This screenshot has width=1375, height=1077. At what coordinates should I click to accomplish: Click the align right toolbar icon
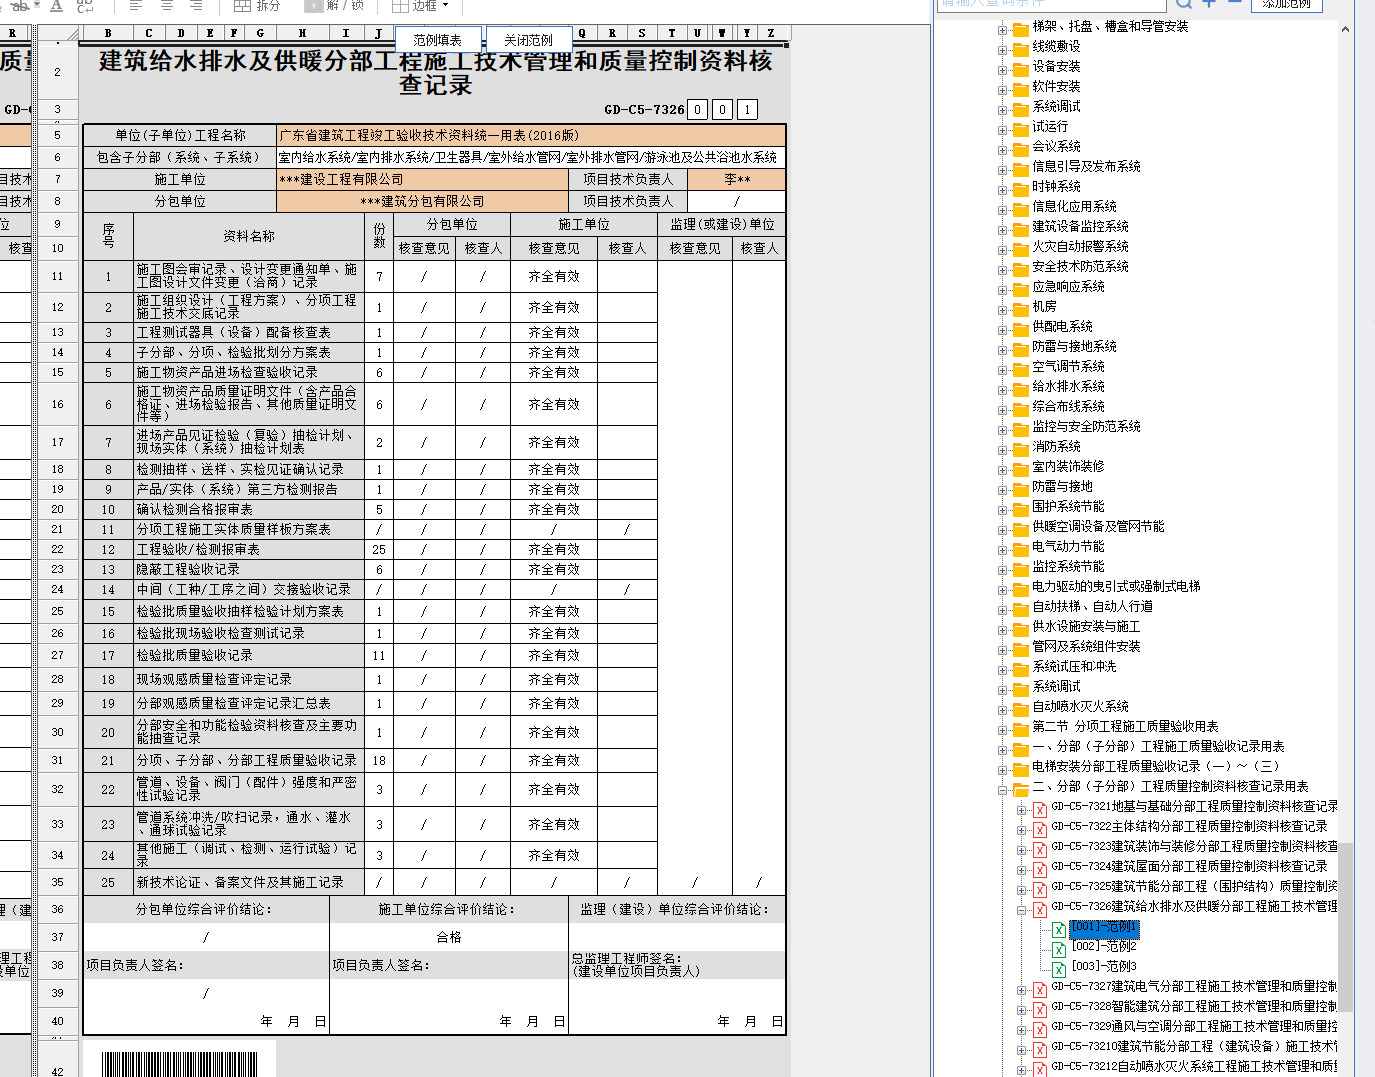click(196, 5)
